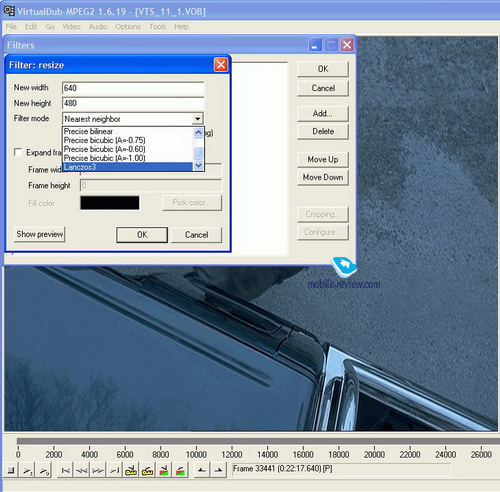Click the next scene scan icon

click(180, 470)
